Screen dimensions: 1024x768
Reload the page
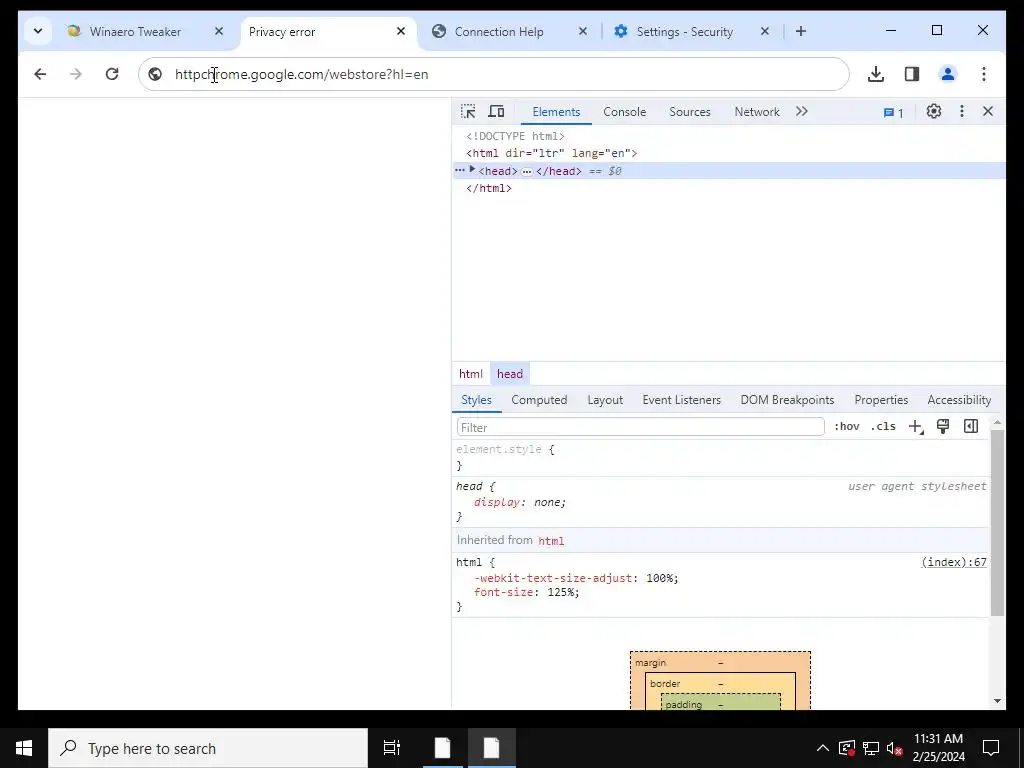point(112,74)
